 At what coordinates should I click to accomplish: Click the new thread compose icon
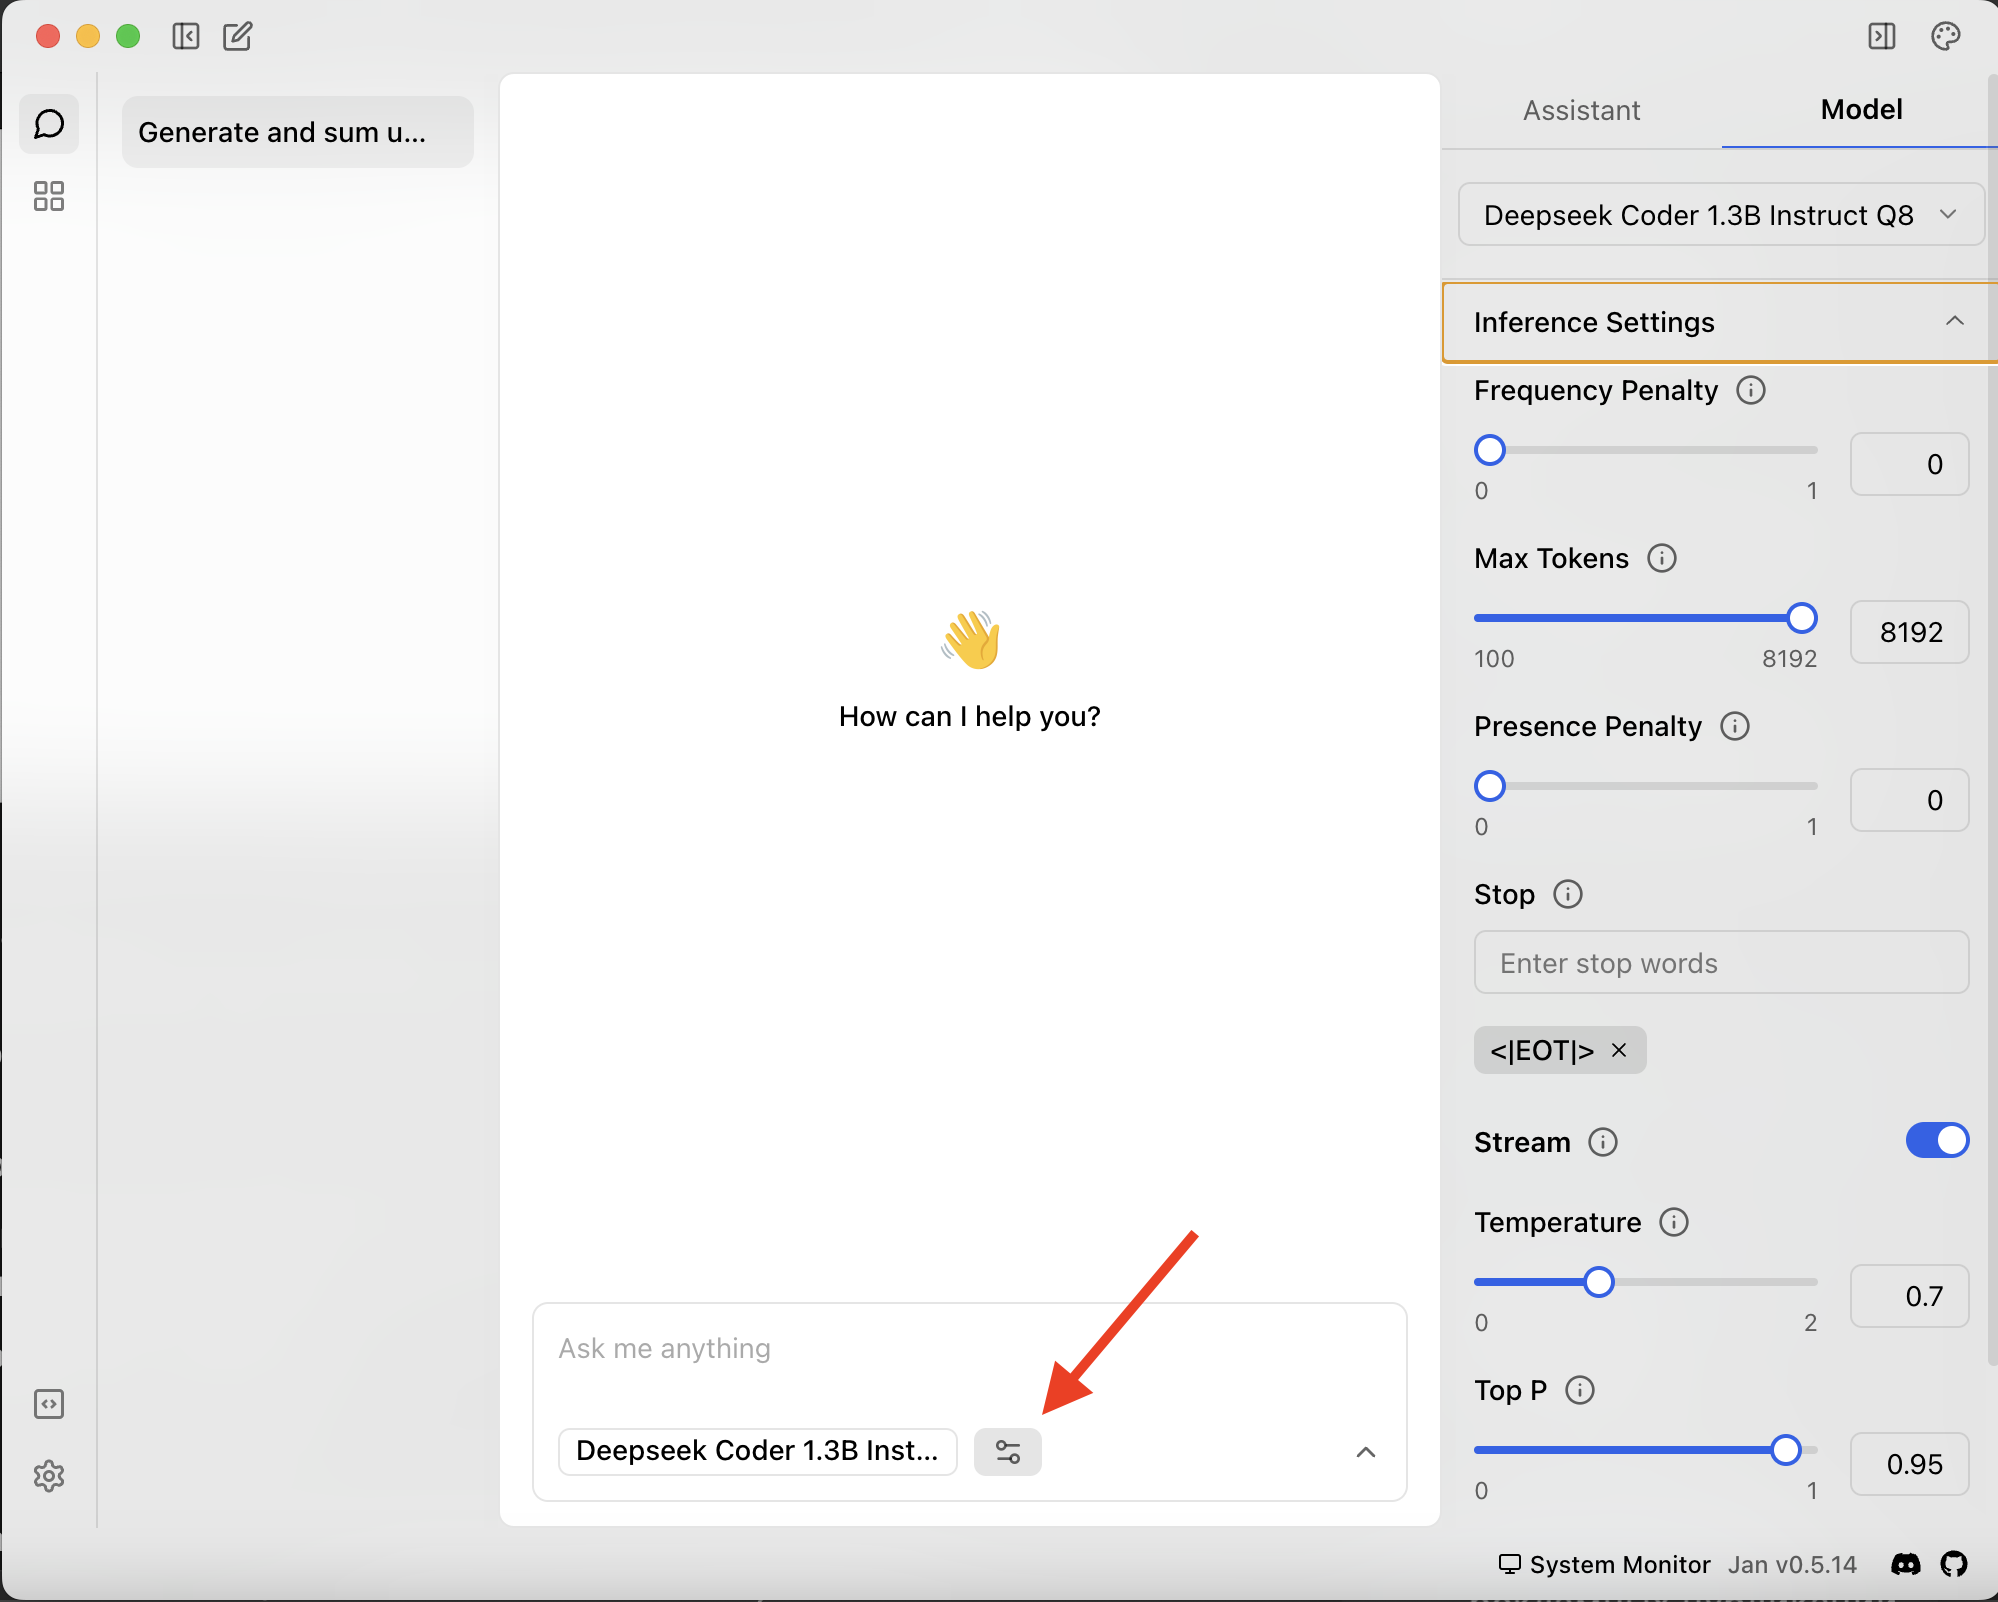(237, 37)
